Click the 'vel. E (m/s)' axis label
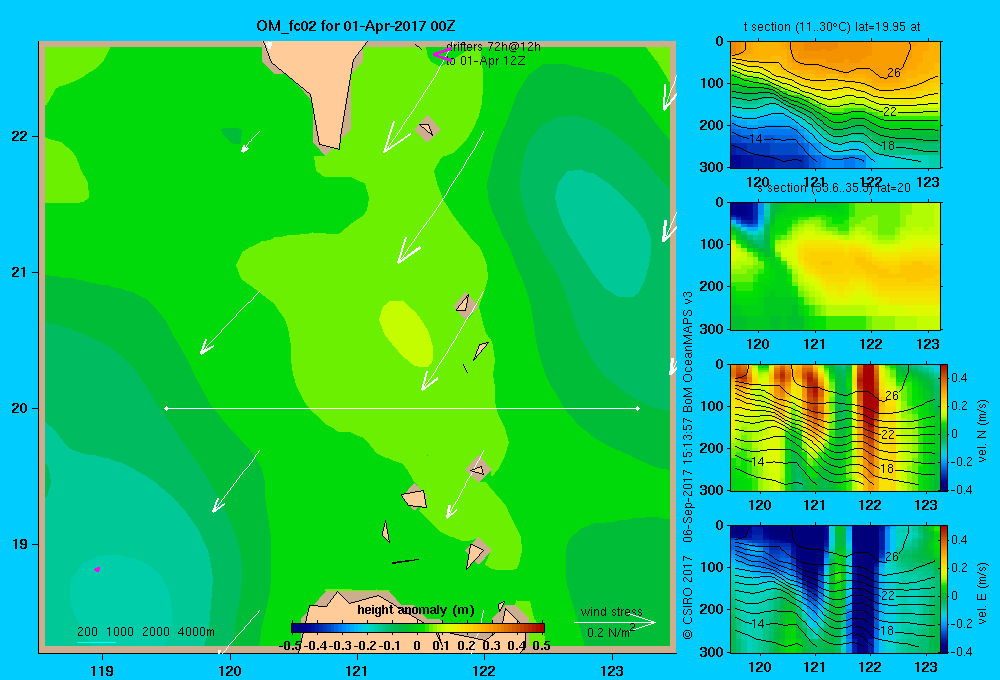The width and height of the screenshot is (1000, 680). (x=982, y=592)
